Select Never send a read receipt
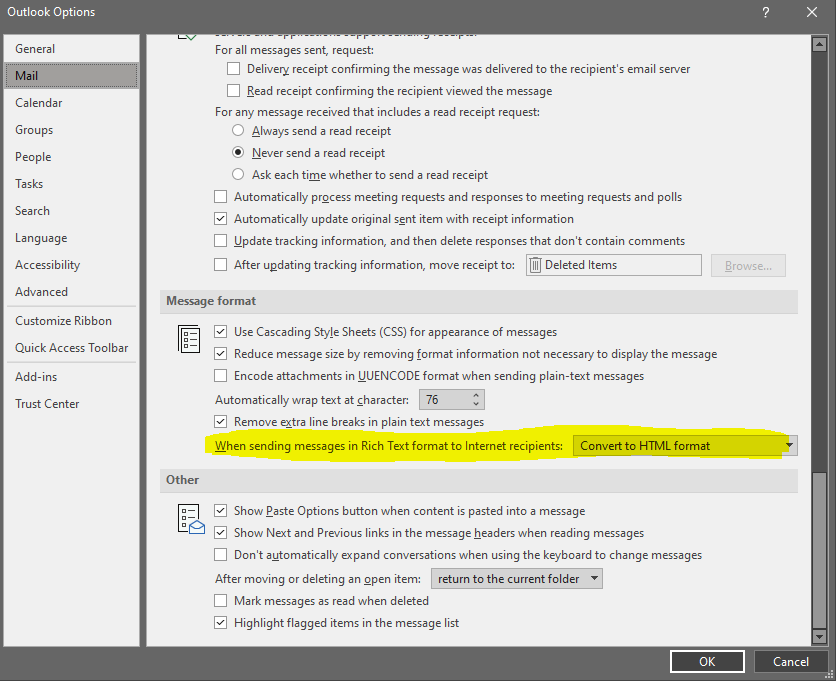Viewport: 836px width, 681px height. (238, 153)
